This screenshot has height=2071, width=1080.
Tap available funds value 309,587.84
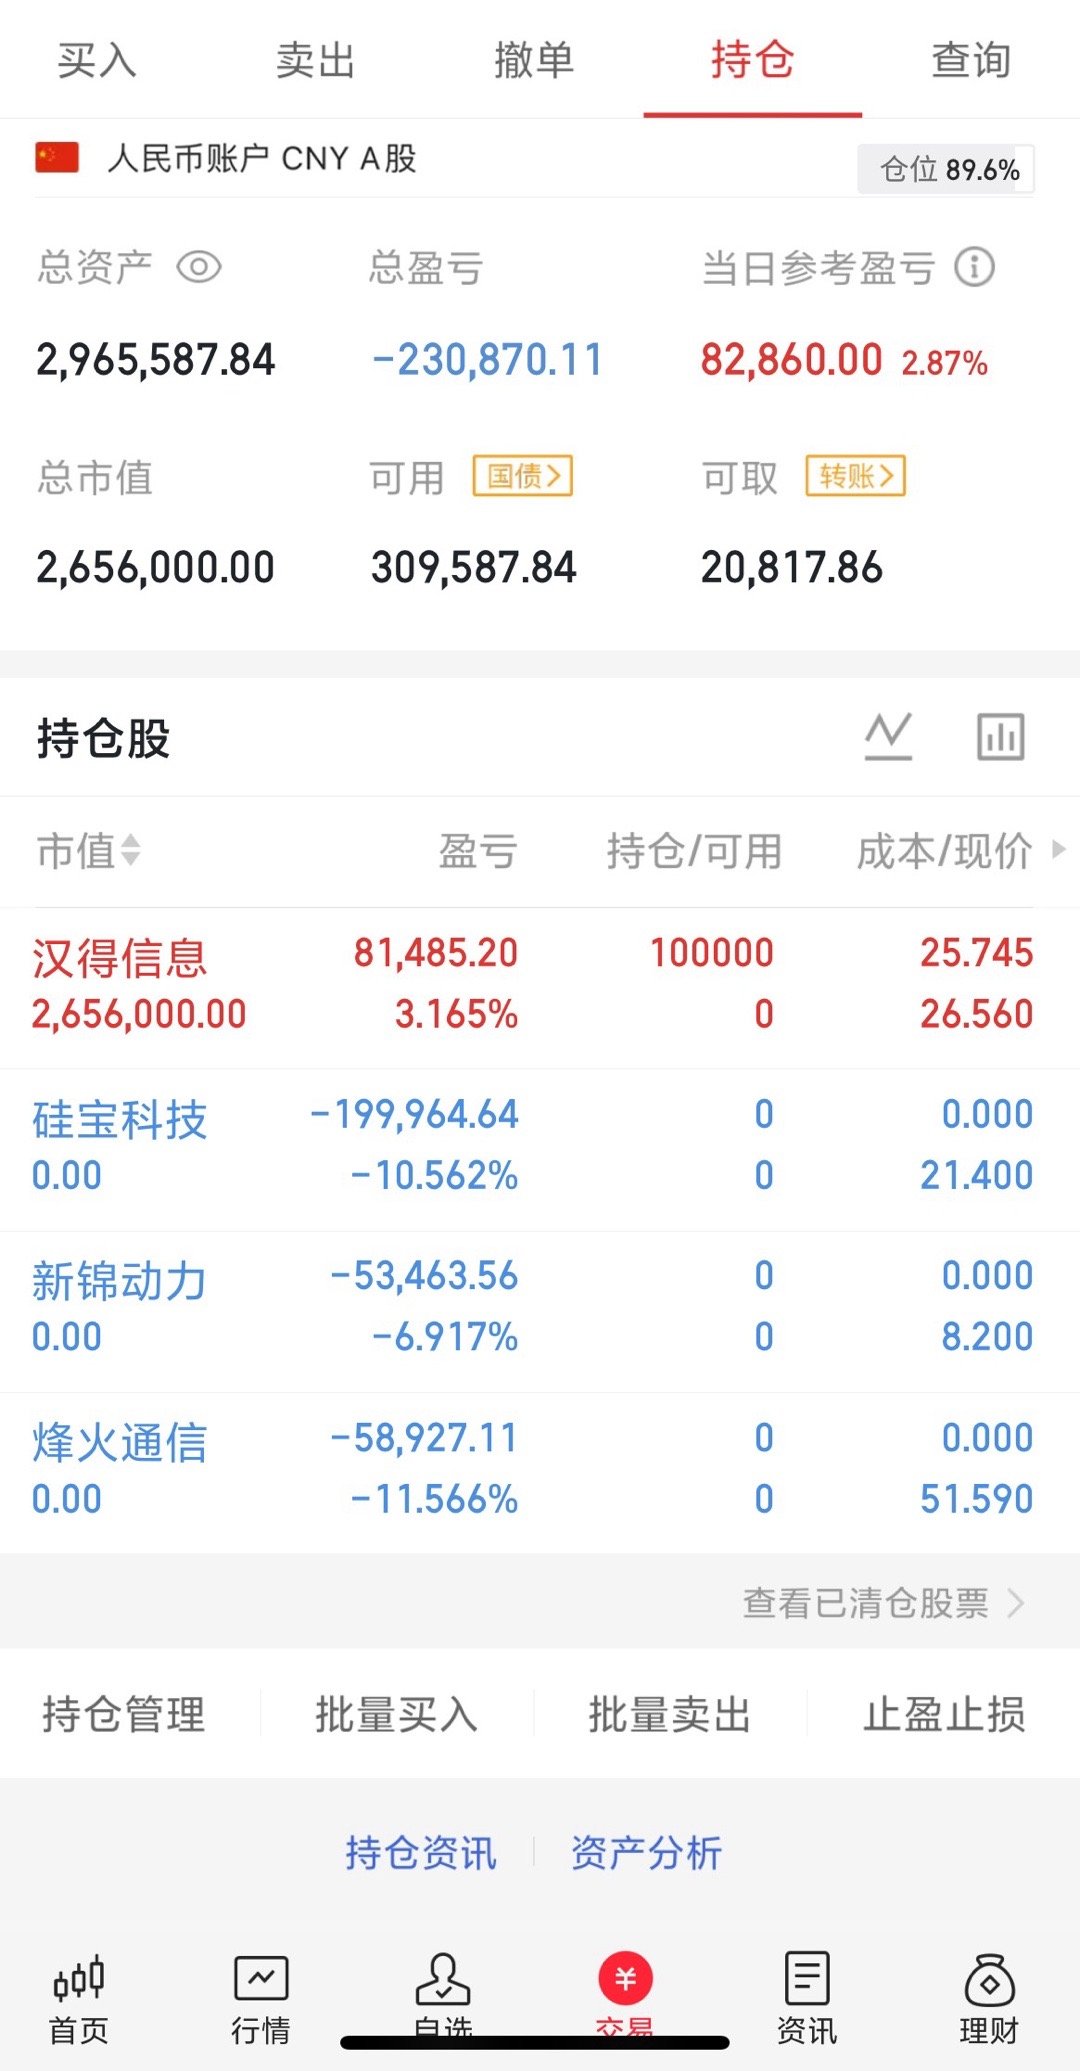tap(474, 568)
